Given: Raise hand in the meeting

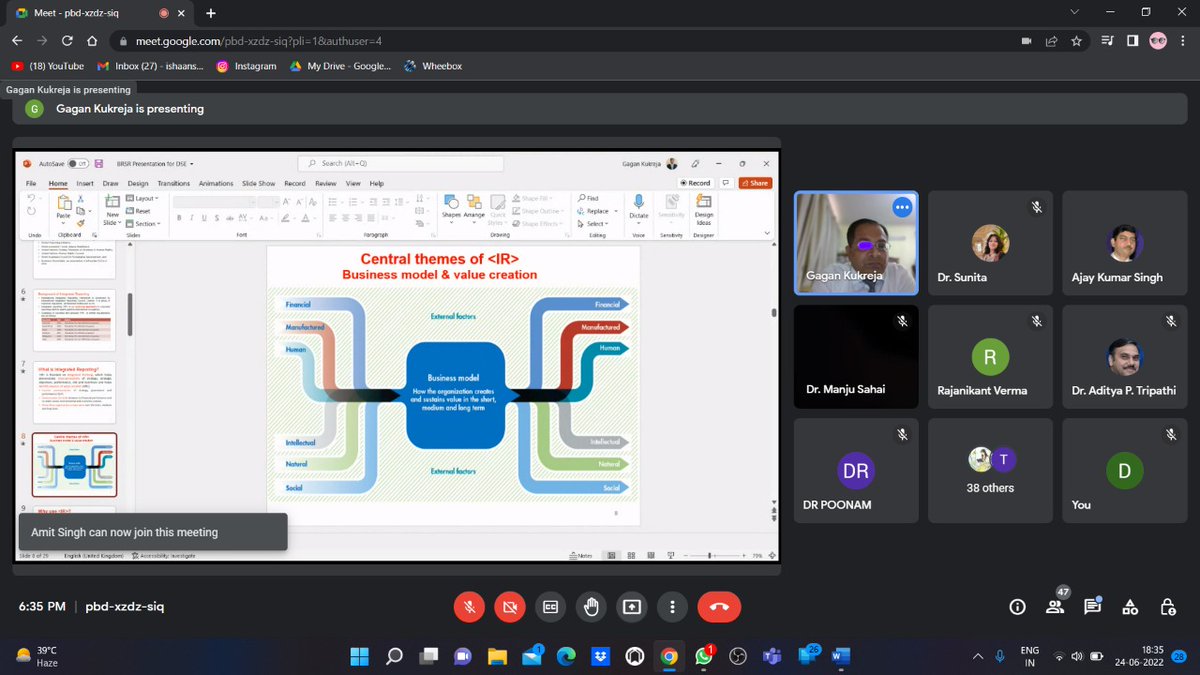Looking at the screenshot, I should 591,606.
